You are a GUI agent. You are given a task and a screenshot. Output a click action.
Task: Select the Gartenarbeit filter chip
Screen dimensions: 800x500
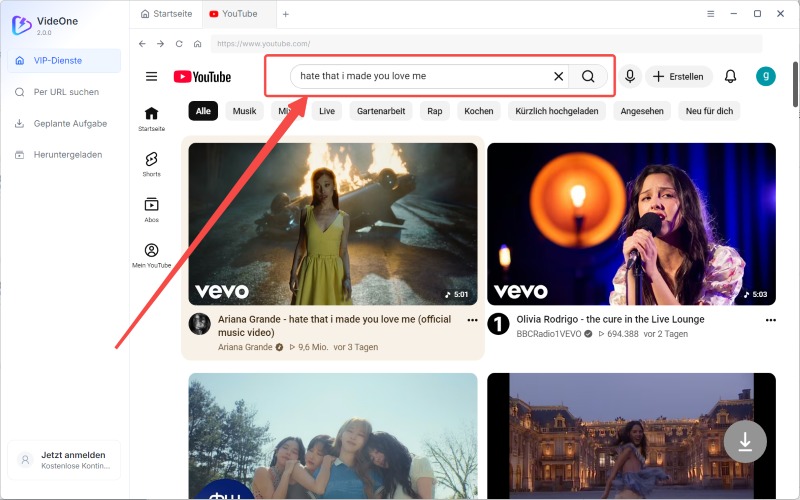pyautogui.click(x=381, y=111)
